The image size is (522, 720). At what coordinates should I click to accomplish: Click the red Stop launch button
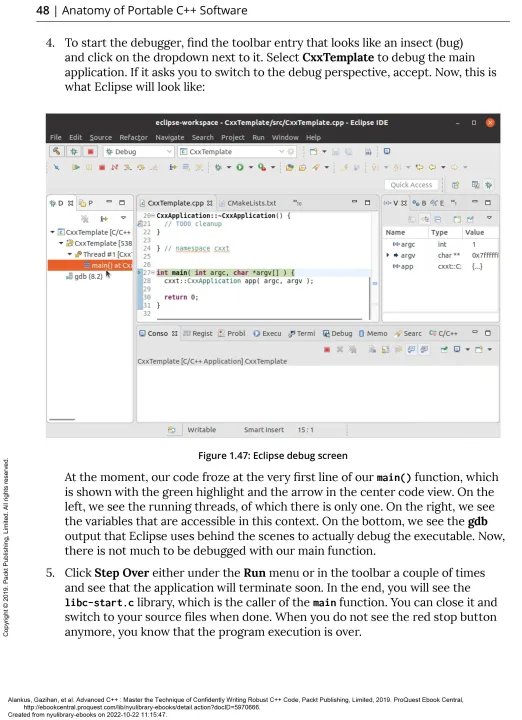(x=90, y=151)
